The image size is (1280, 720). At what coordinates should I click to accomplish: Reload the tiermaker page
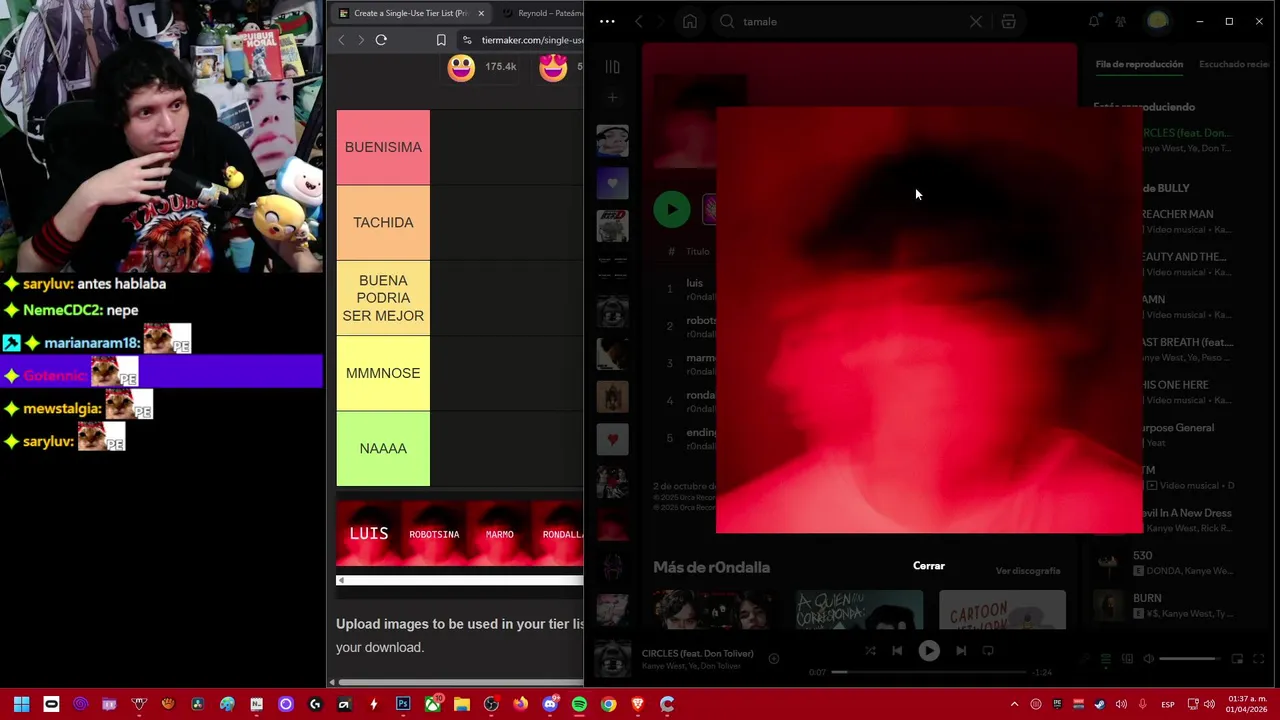(x=381, y=40)
